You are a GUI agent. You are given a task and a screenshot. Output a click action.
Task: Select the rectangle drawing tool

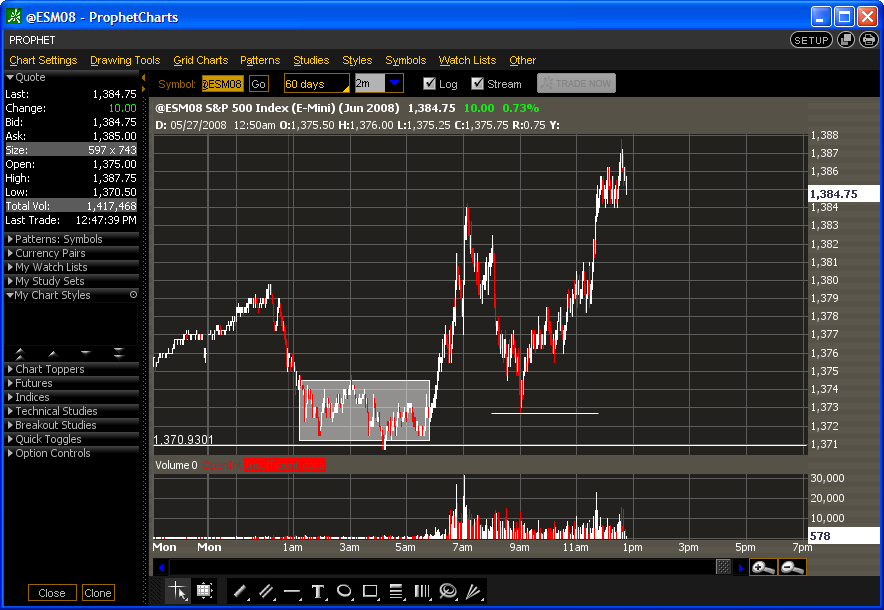click(x=370, y=591)
